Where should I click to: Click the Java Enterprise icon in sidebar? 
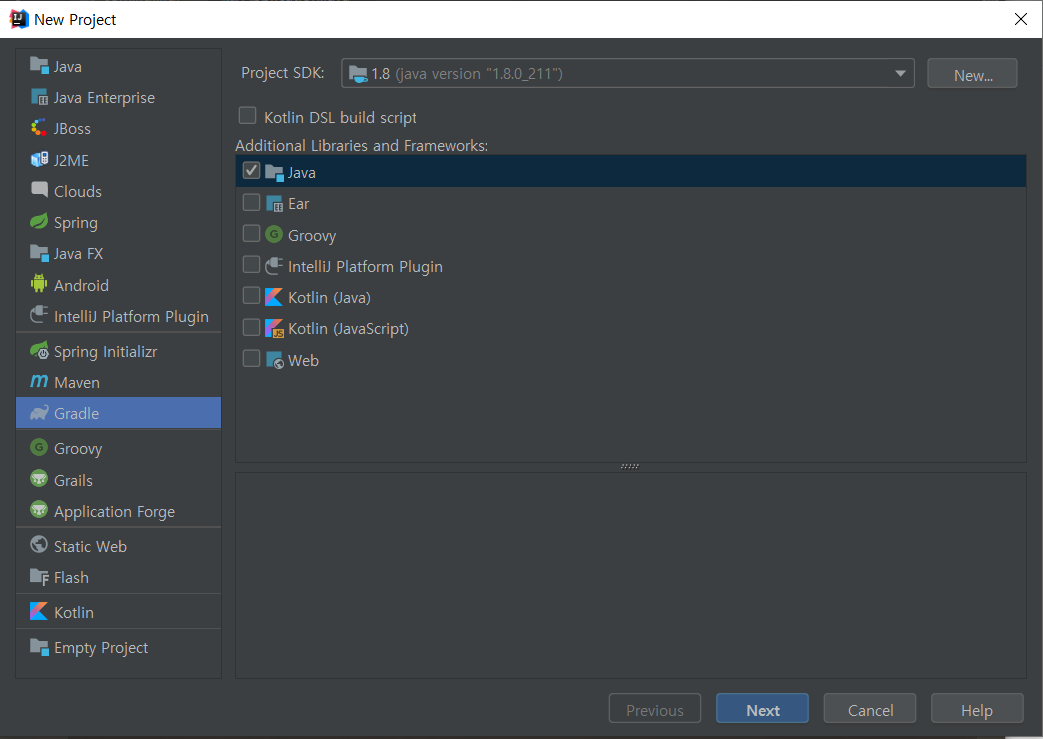[39, 97]
